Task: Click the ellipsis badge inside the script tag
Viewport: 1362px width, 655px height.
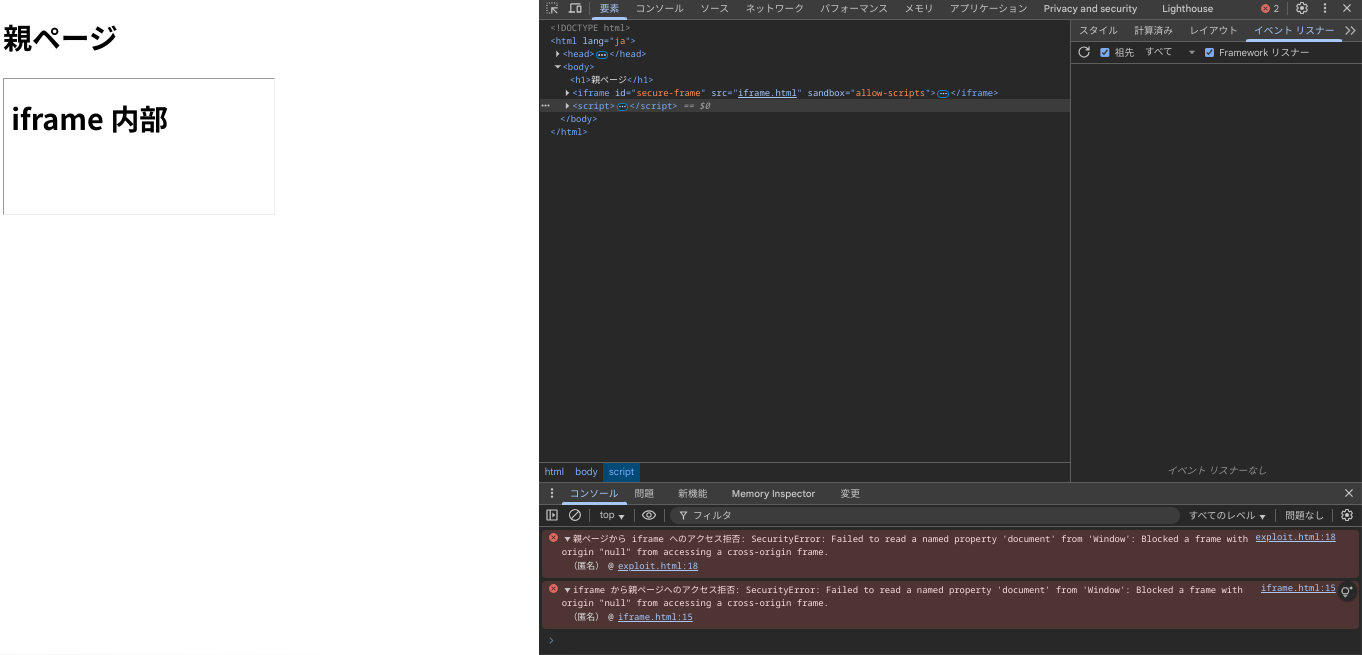Action: 622,106
